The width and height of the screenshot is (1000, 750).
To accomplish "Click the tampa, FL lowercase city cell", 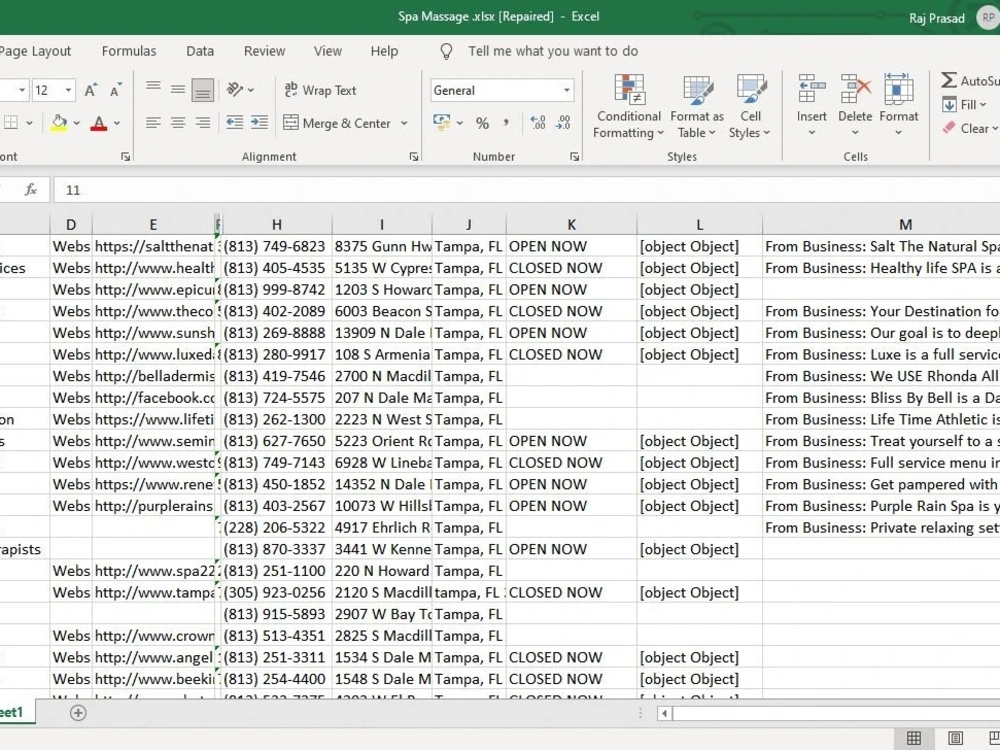I will (469, 592).
